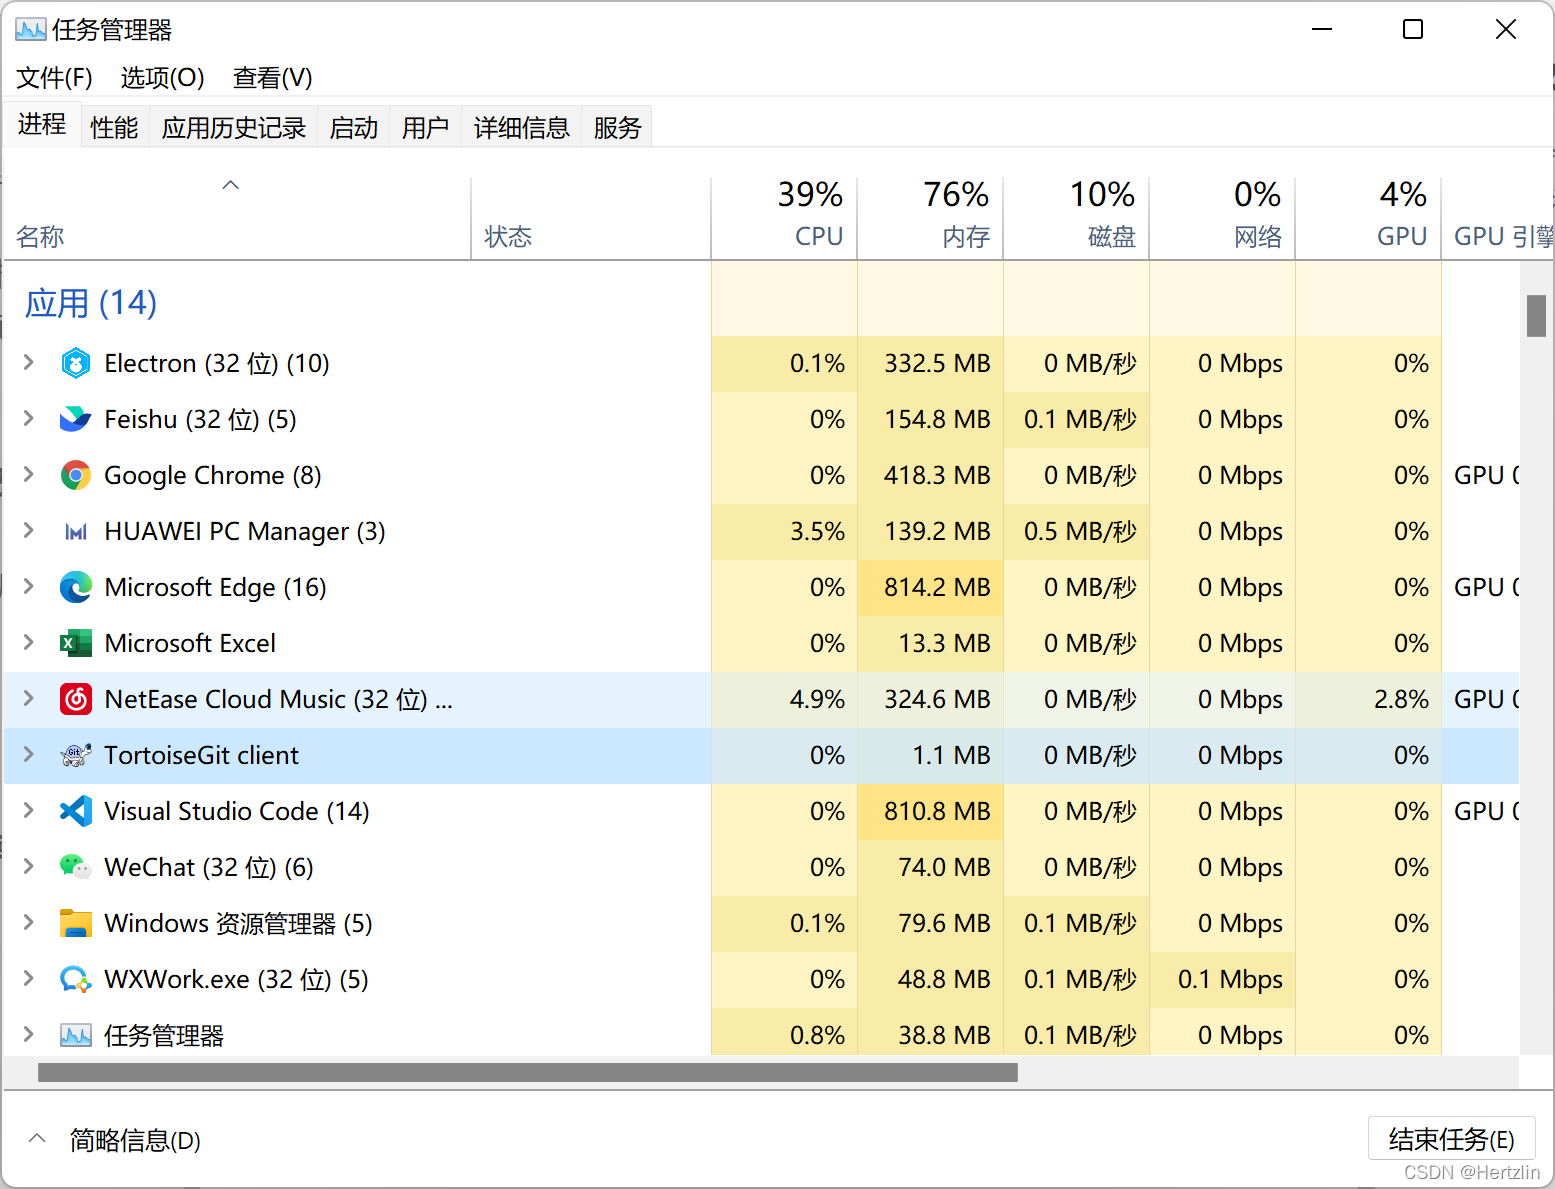This screenshot has height=1189, width=1555.
Task: Click the Feishu app icon
Action: tap(76, 419)
